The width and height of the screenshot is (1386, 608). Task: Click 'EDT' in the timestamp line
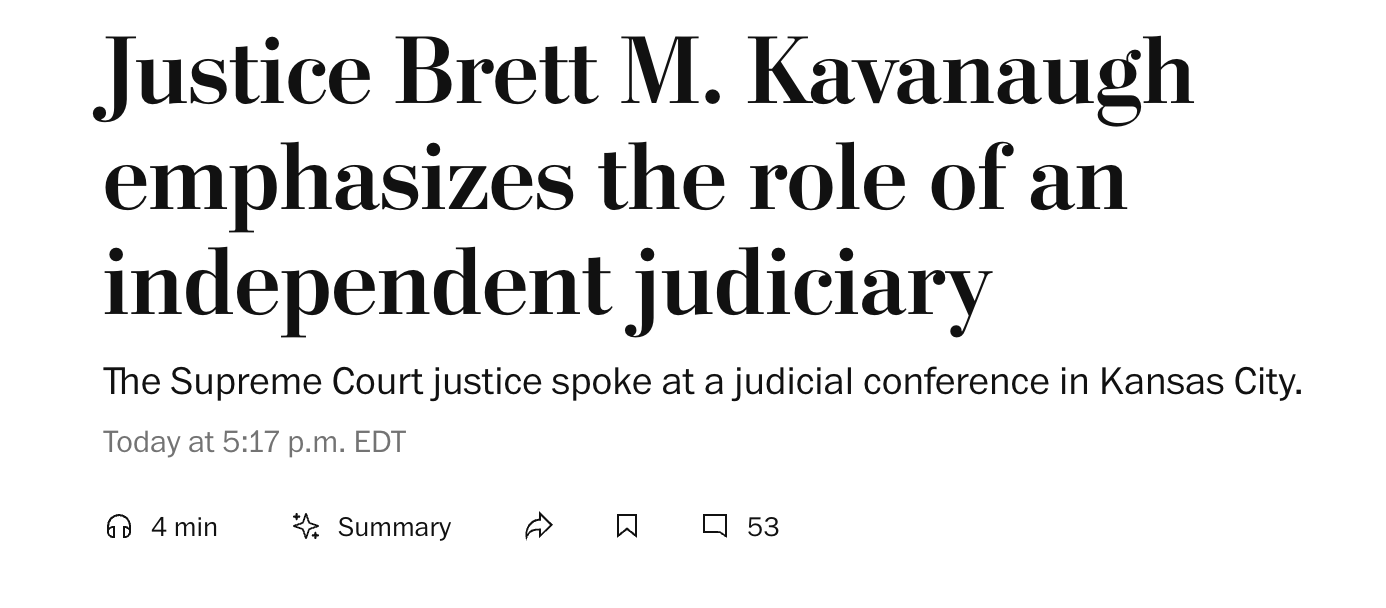(379, 442)
